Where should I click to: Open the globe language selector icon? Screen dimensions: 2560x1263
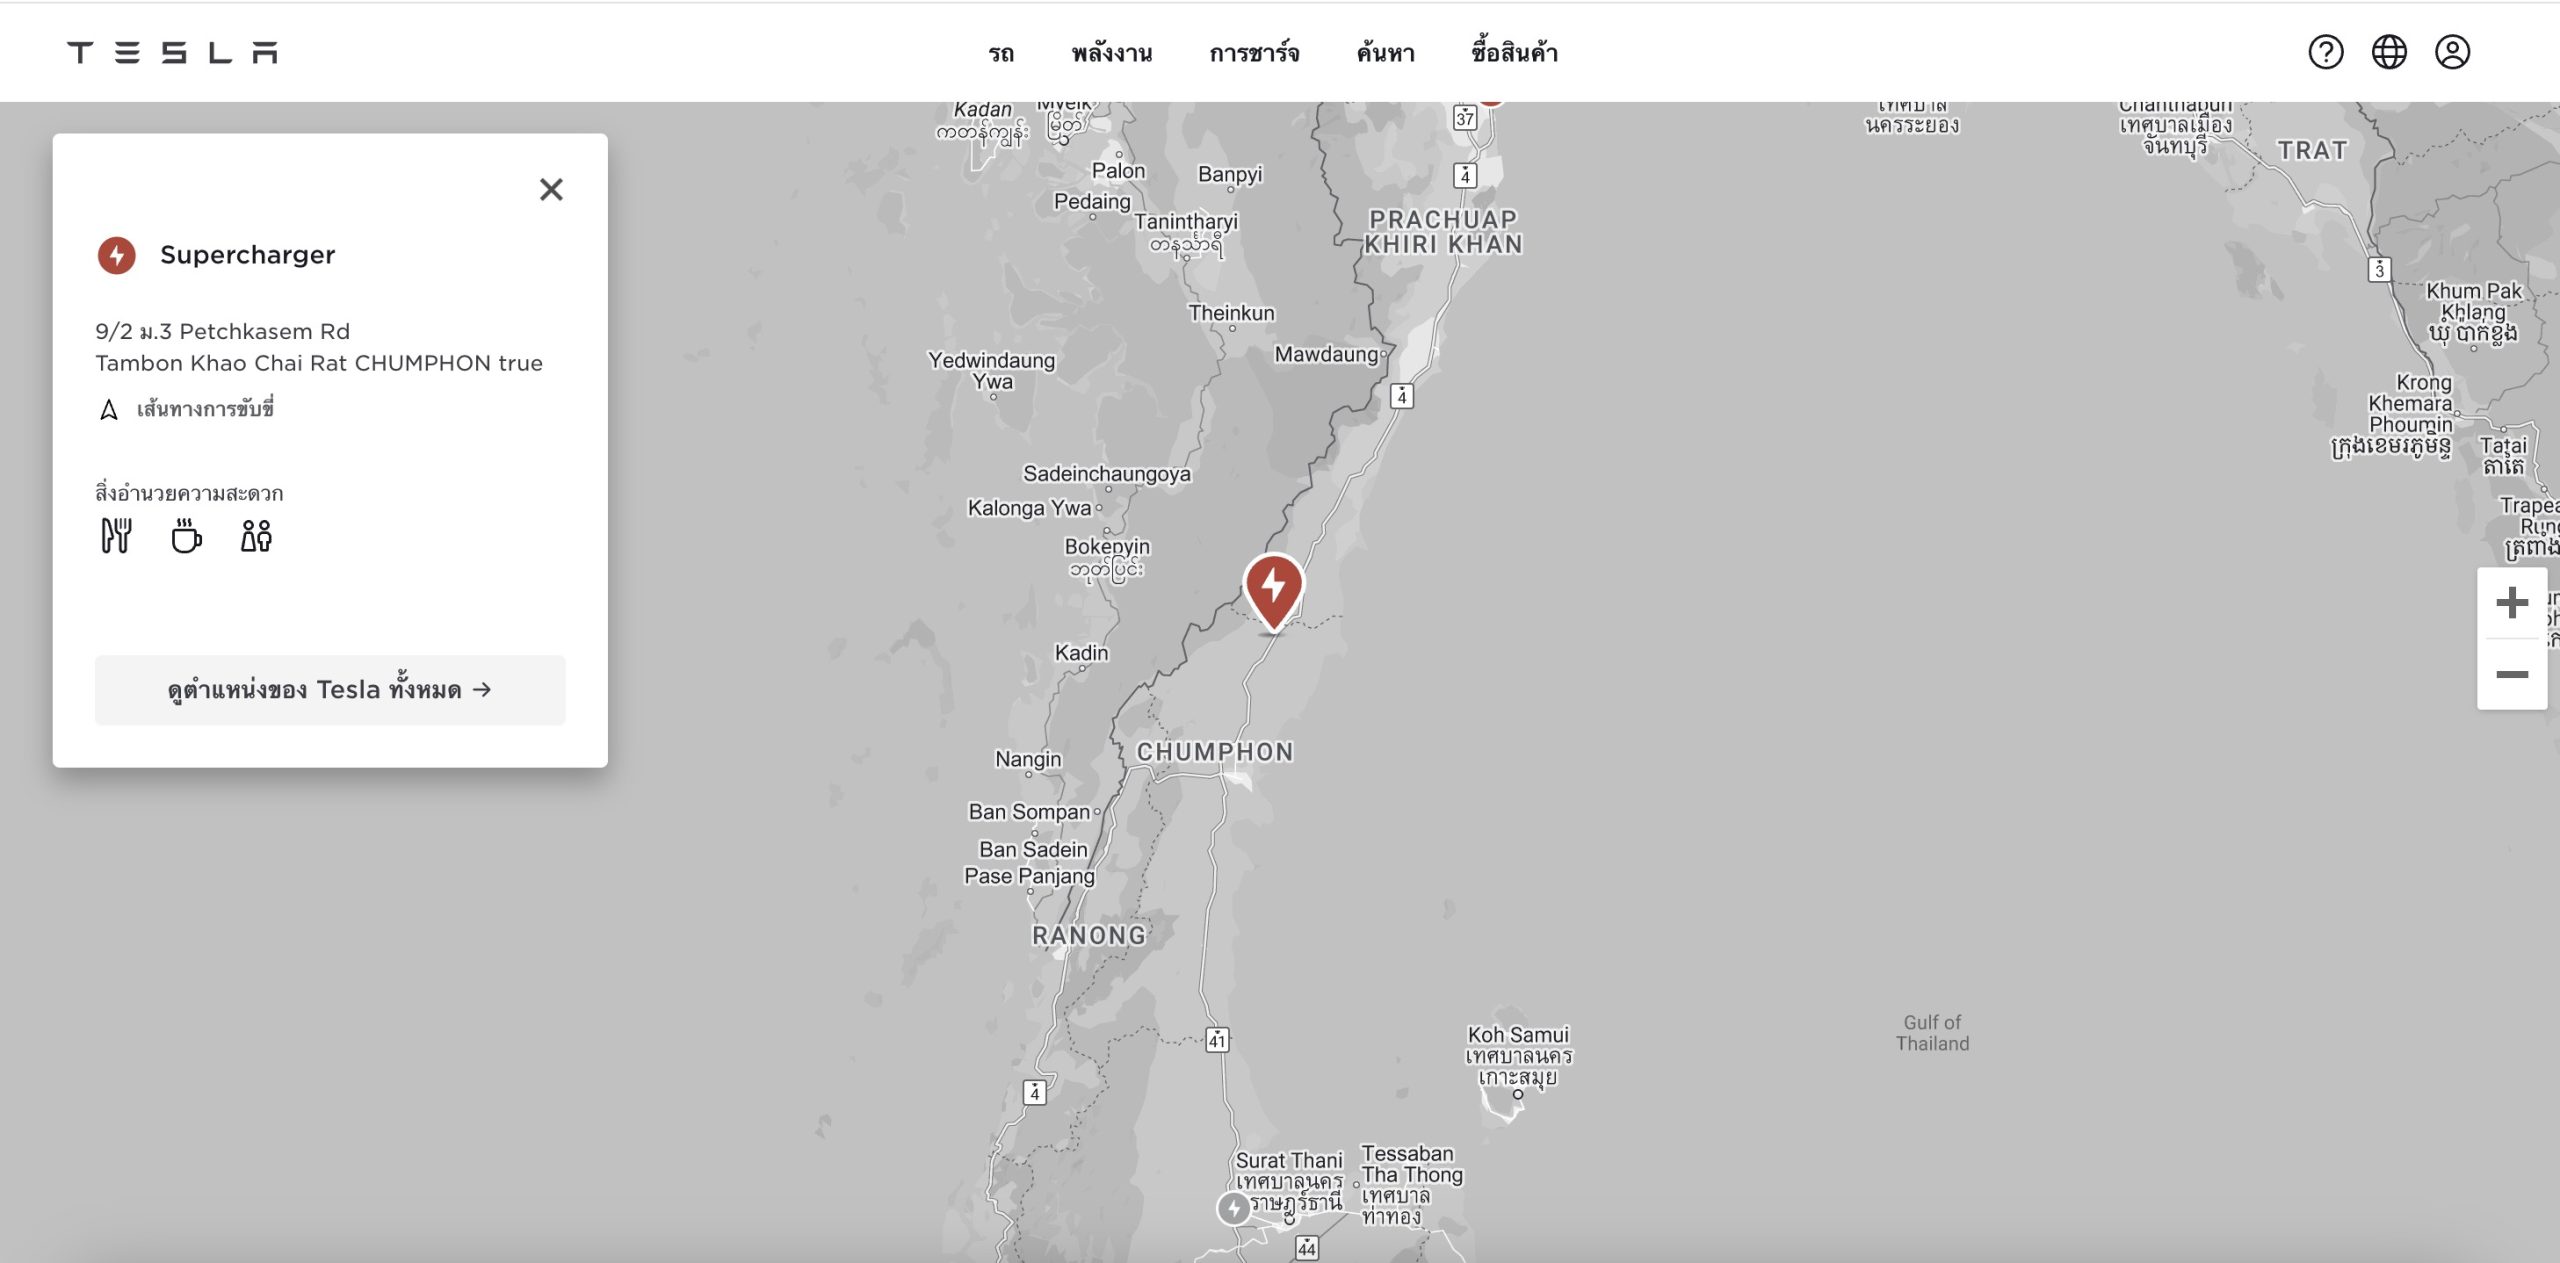pyautogui.click(x=2389, y=52)
